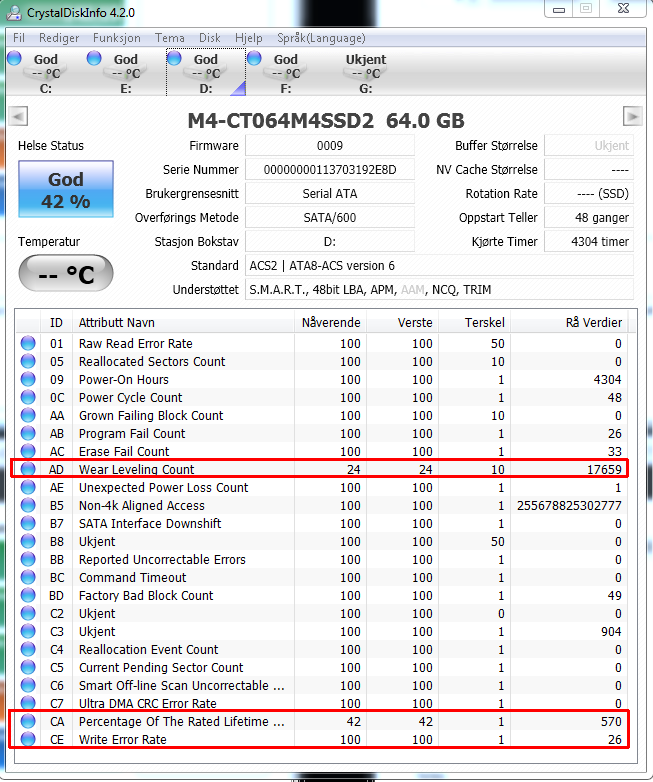Open the Rediger menu
Image resolution: width=653 pixels, height=782 pixels.
click(x=59, y=38)
